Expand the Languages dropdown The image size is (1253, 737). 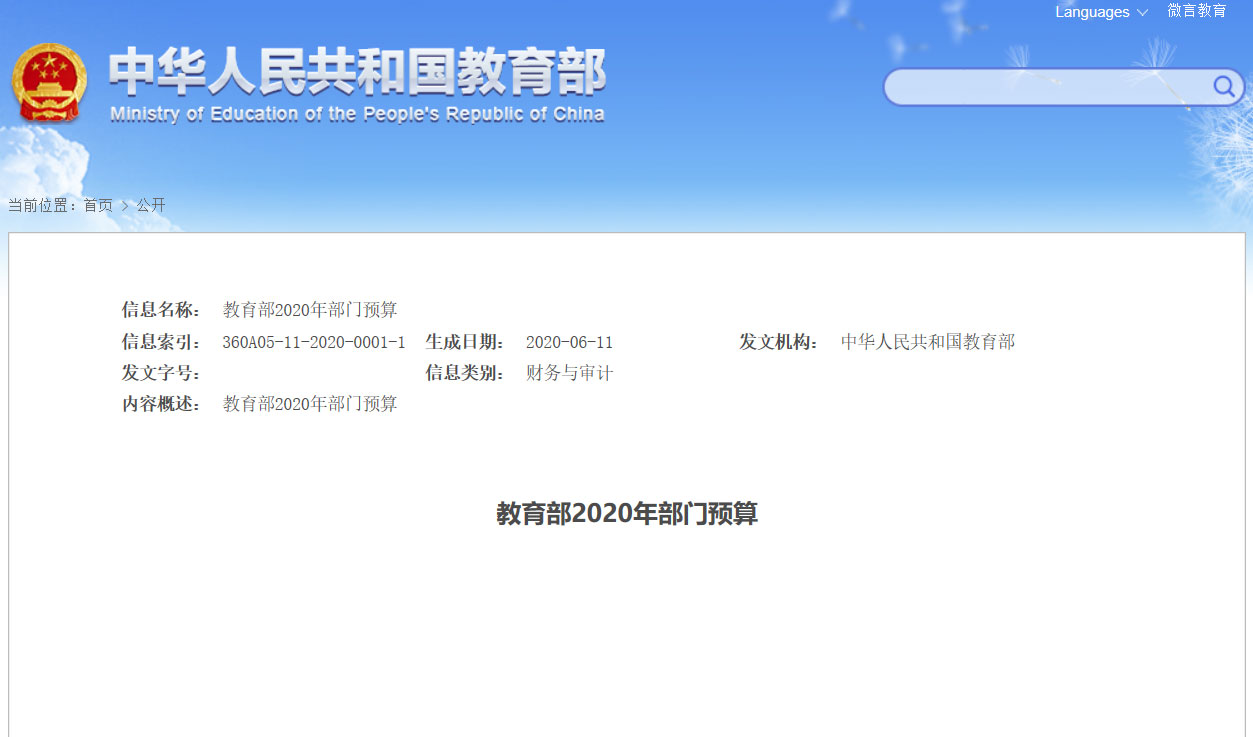(1101, 12)
